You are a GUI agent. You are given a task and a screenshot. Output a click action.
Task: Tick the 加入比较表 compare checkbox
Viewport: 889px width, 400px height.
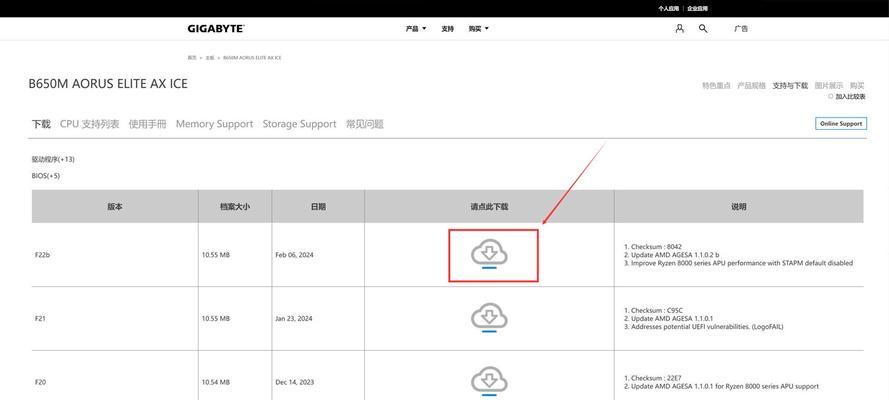pos(831,97)
